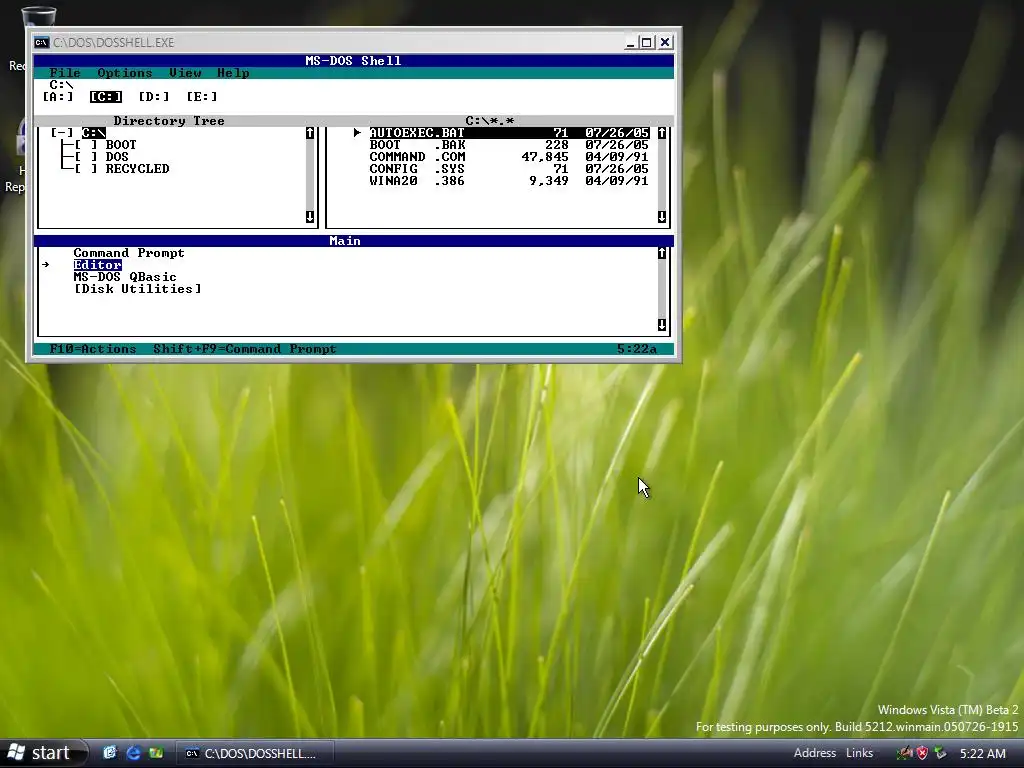Maximize the DOSSHELL.EXE window
Screen dimensions: 1024x768
pyautogui.click(x=647, y=42)
